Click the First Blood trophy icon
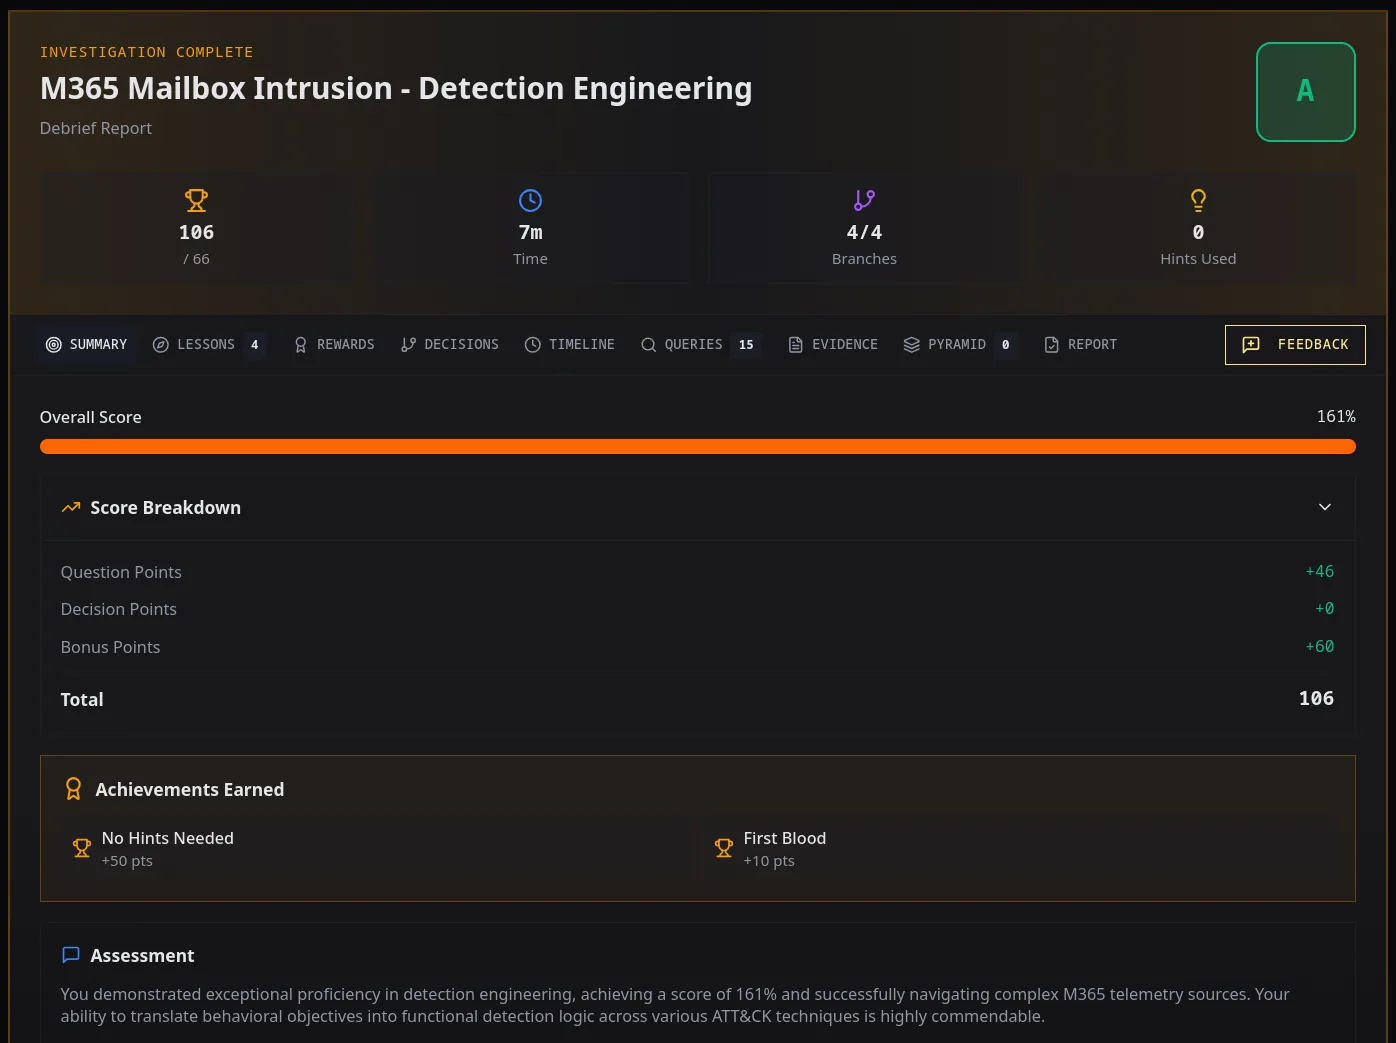This screenshot has width=1396, height=1043. [724, 848]
